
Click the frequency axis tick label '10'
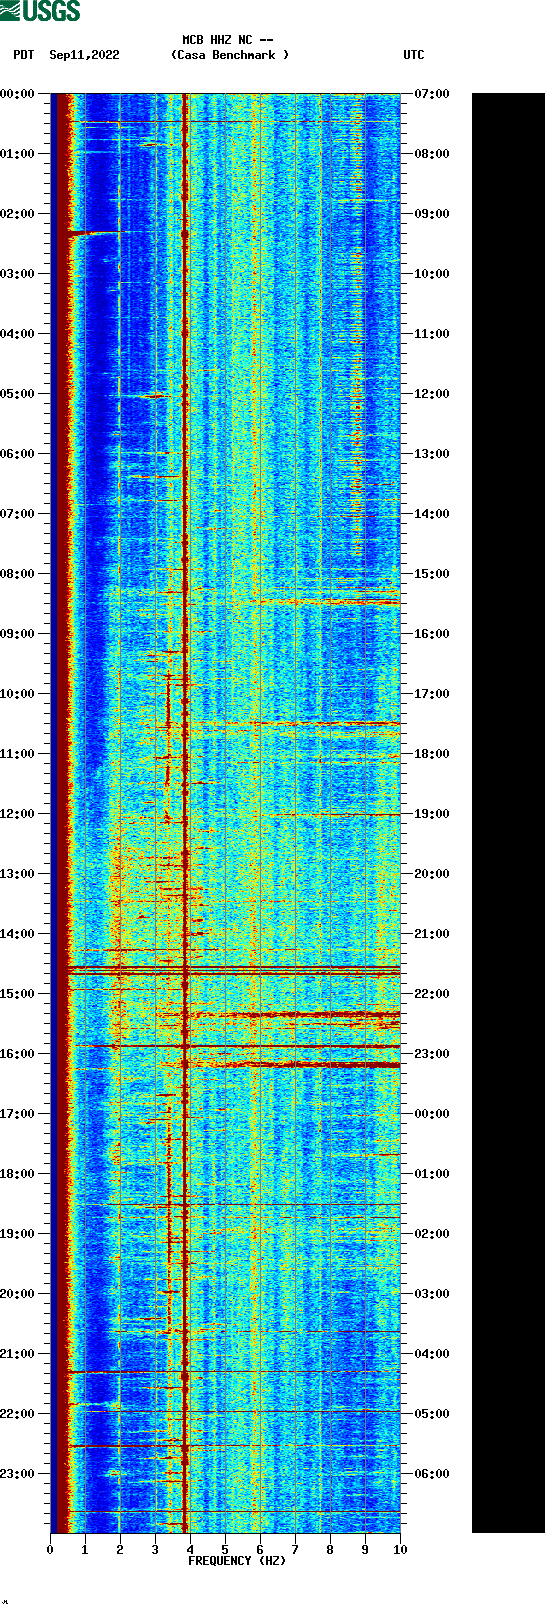400,1550
